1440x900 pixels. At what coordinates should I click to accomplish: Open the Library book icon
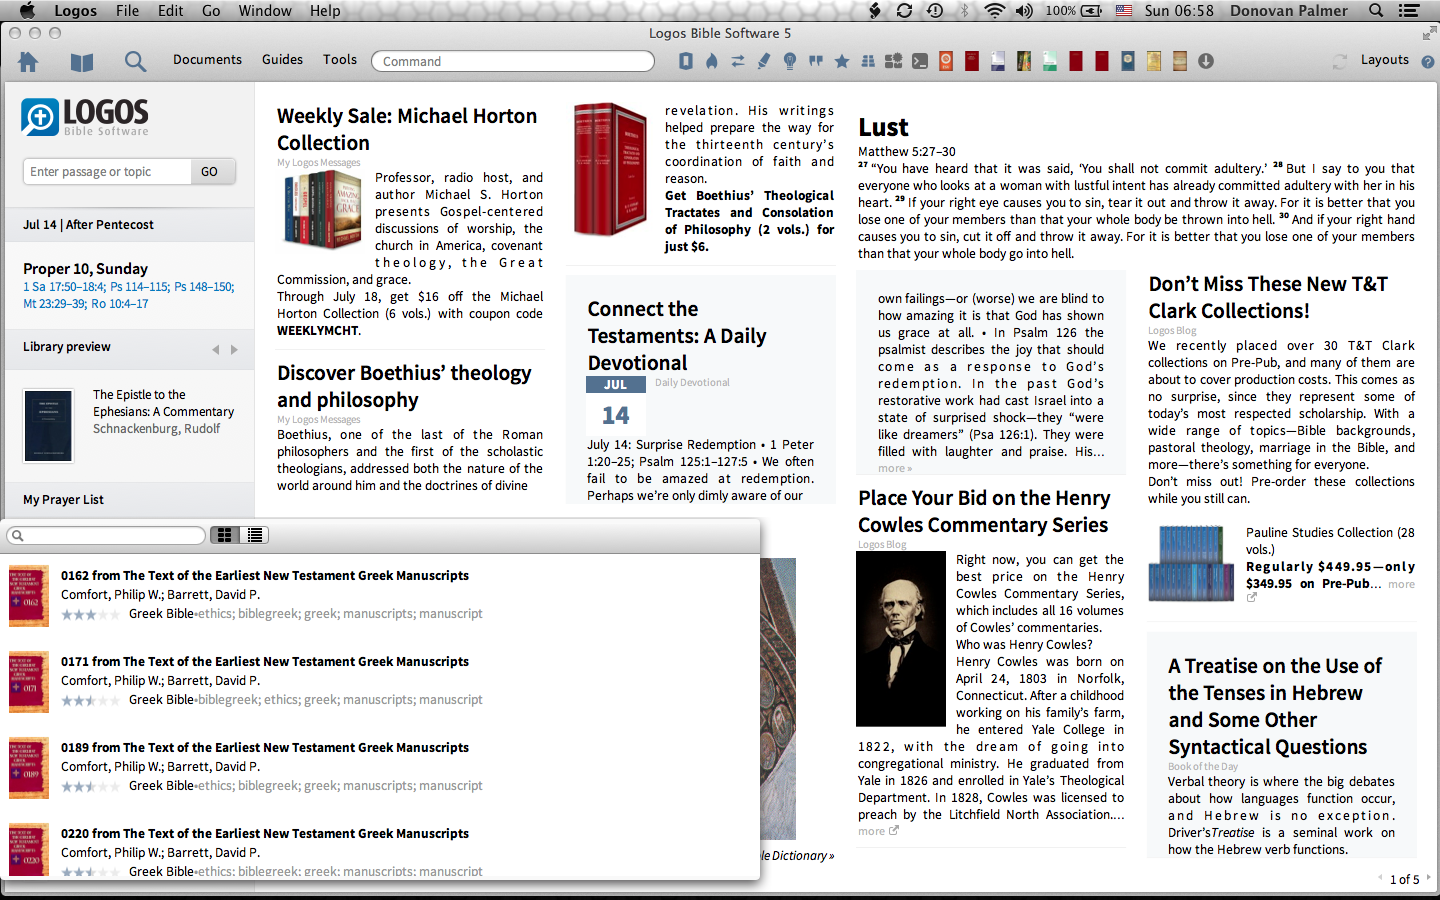[x=82, y=62]
